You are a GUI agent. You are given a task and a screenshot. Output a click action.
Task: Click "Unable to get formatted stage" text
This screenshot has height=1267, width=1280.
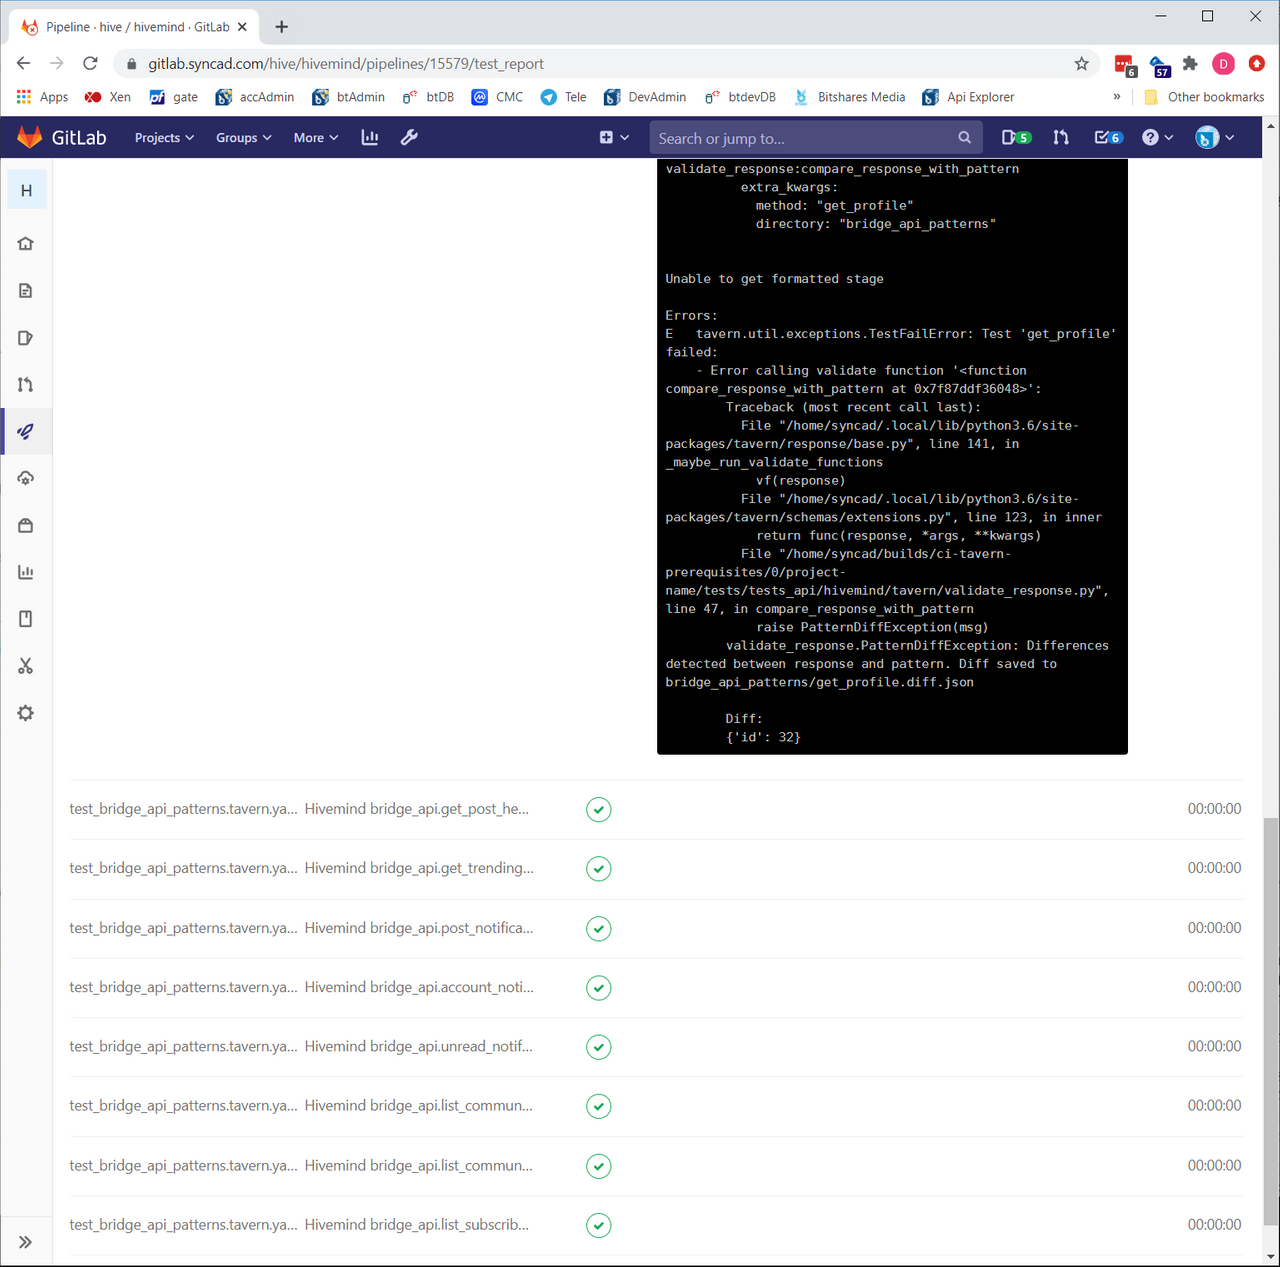pos(774,279)
